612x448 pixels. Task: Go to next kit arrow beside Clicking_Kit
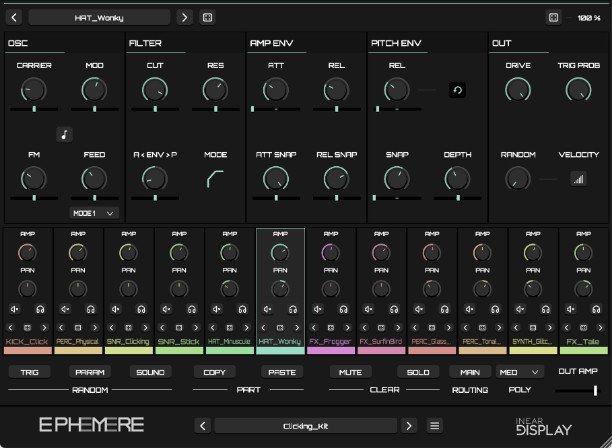[x=409, y=426]
